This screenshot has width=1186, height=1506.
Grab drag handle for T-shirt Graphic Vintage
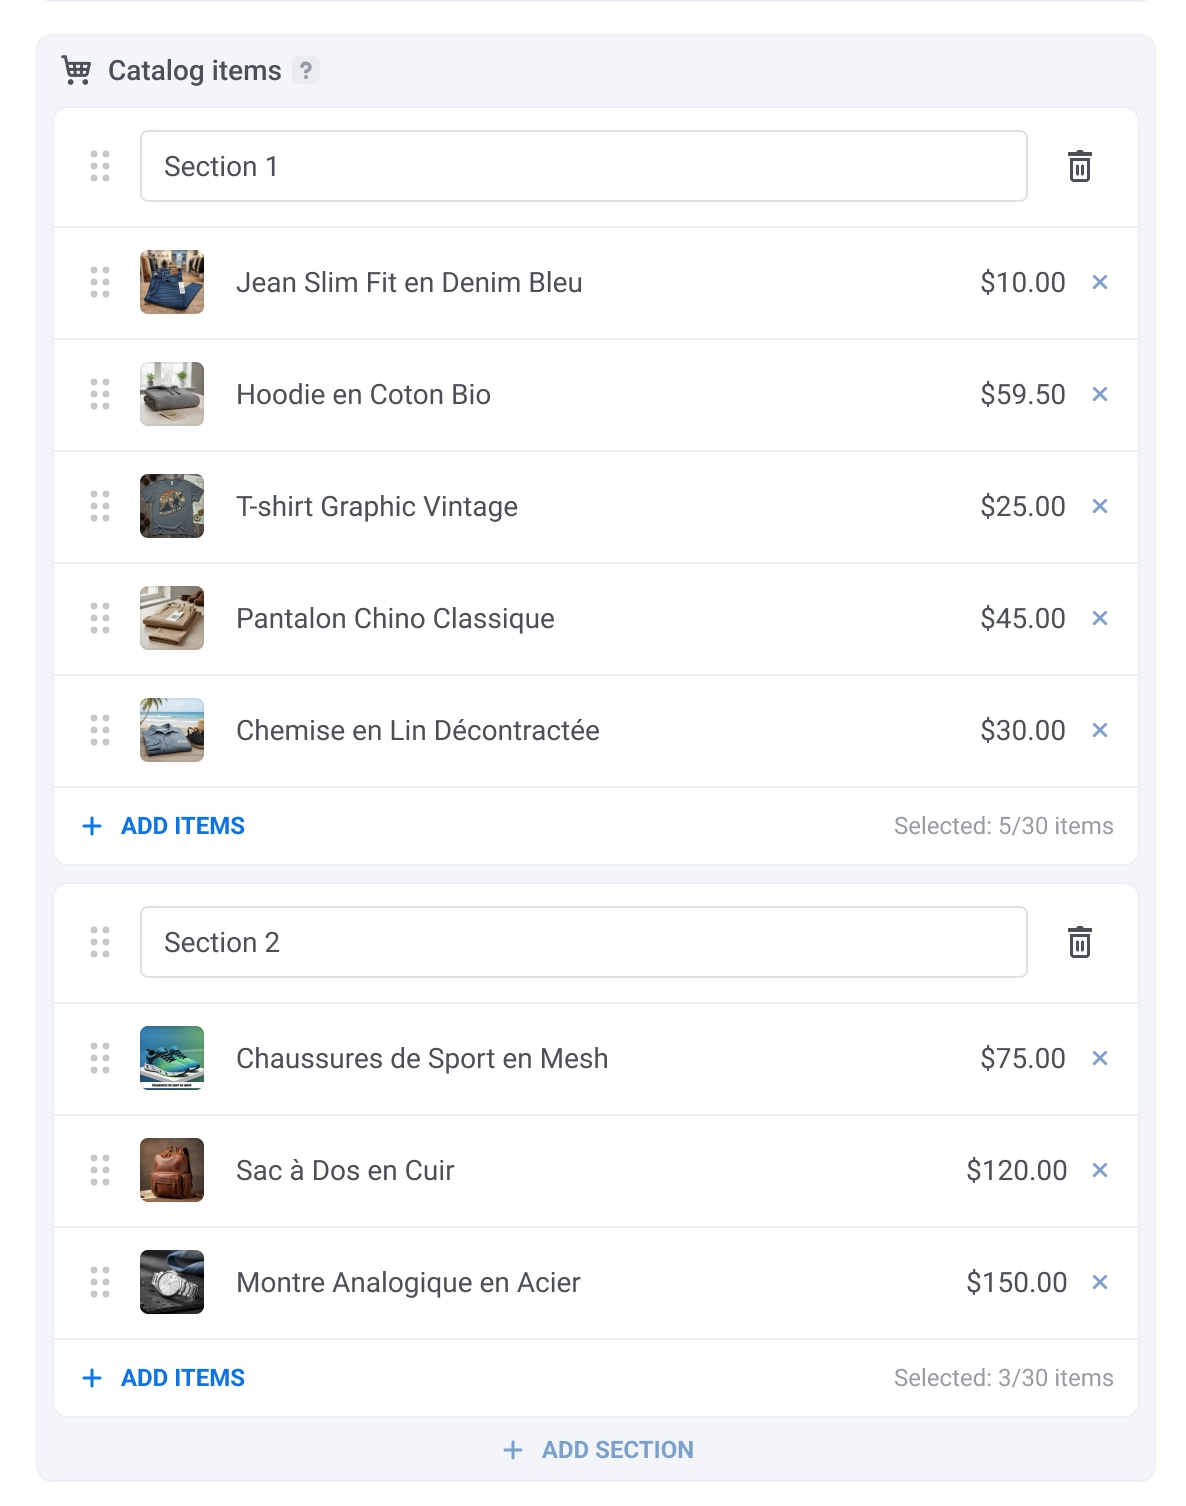100,506
